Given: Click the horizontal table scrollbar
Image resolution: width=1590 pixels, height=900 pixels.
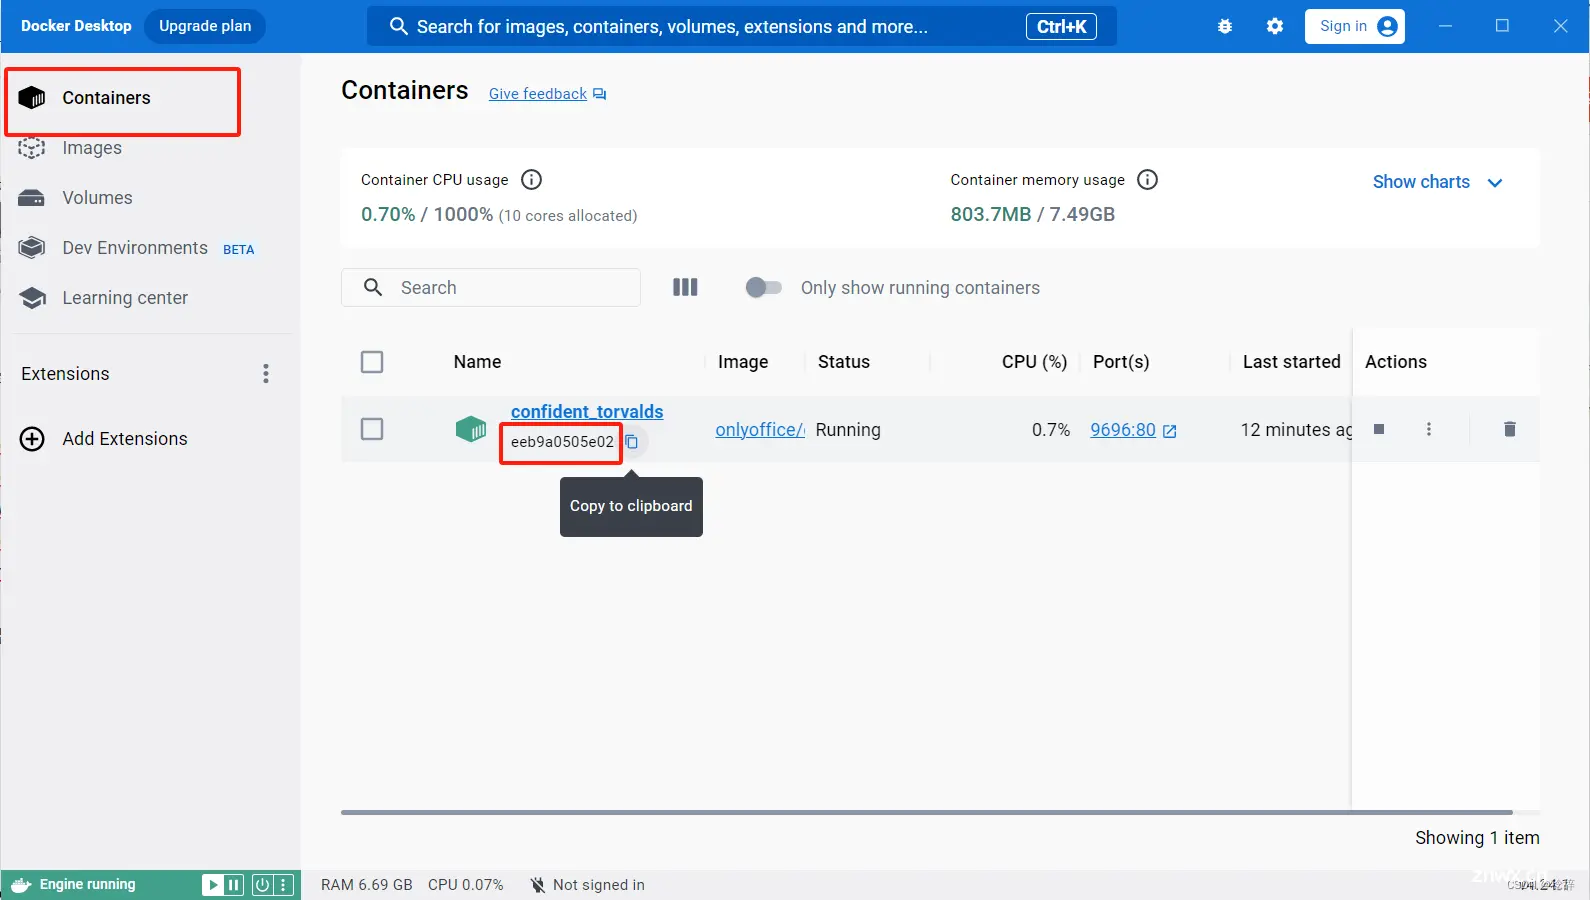Looking at the screenshot, I should click(x=926, y=812).
